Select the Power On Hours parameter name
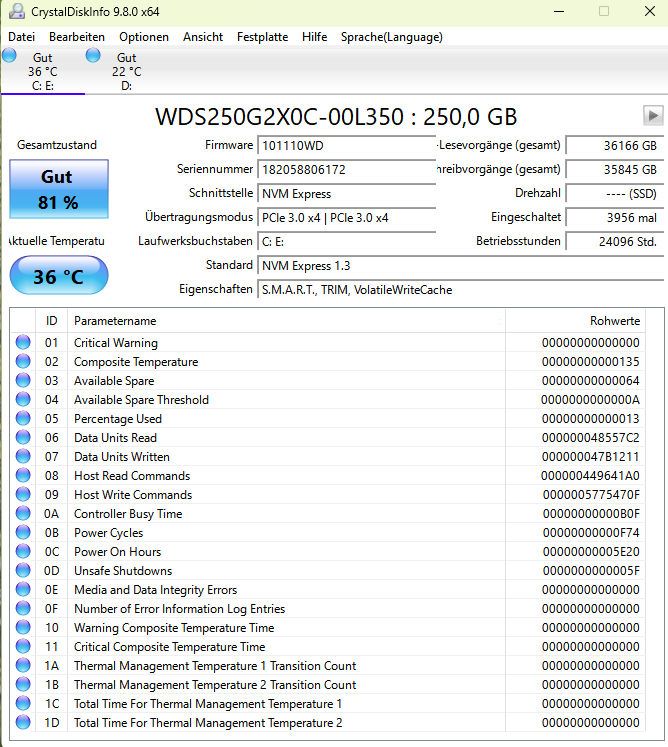Screen dimensions: 668x747 coord(117,552)
